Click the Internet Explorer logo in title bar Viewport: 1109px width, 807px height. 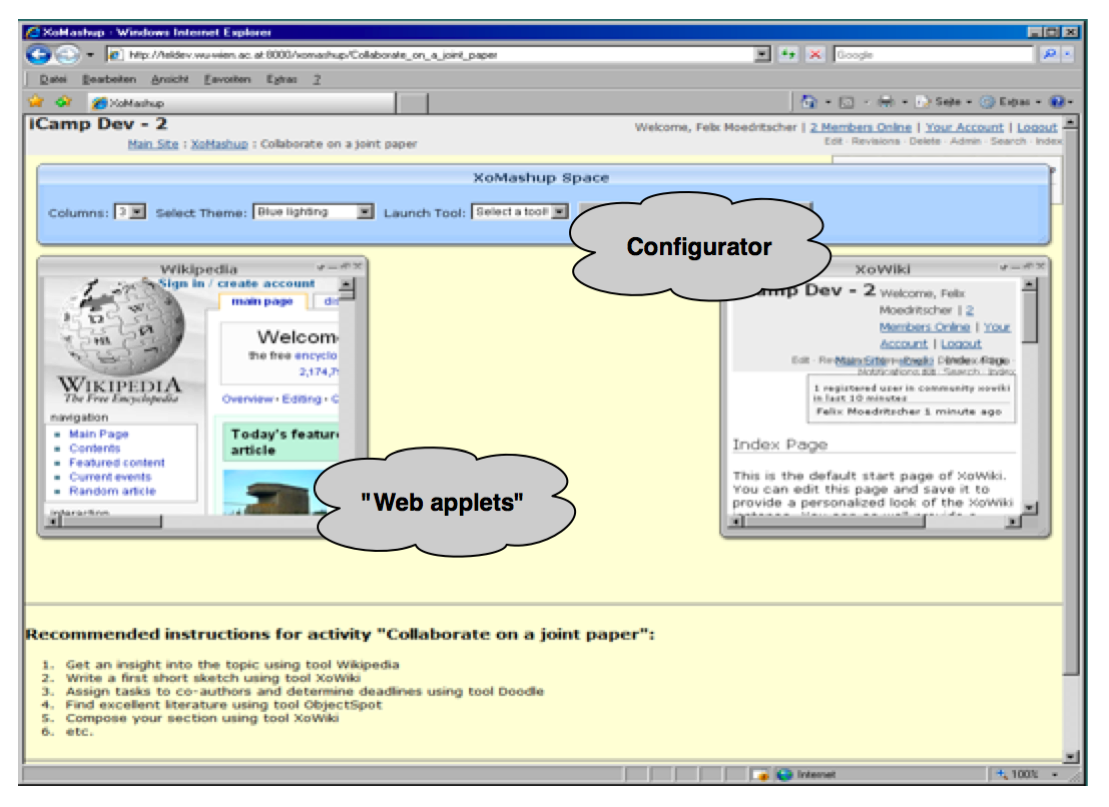(x=33, y=32)
